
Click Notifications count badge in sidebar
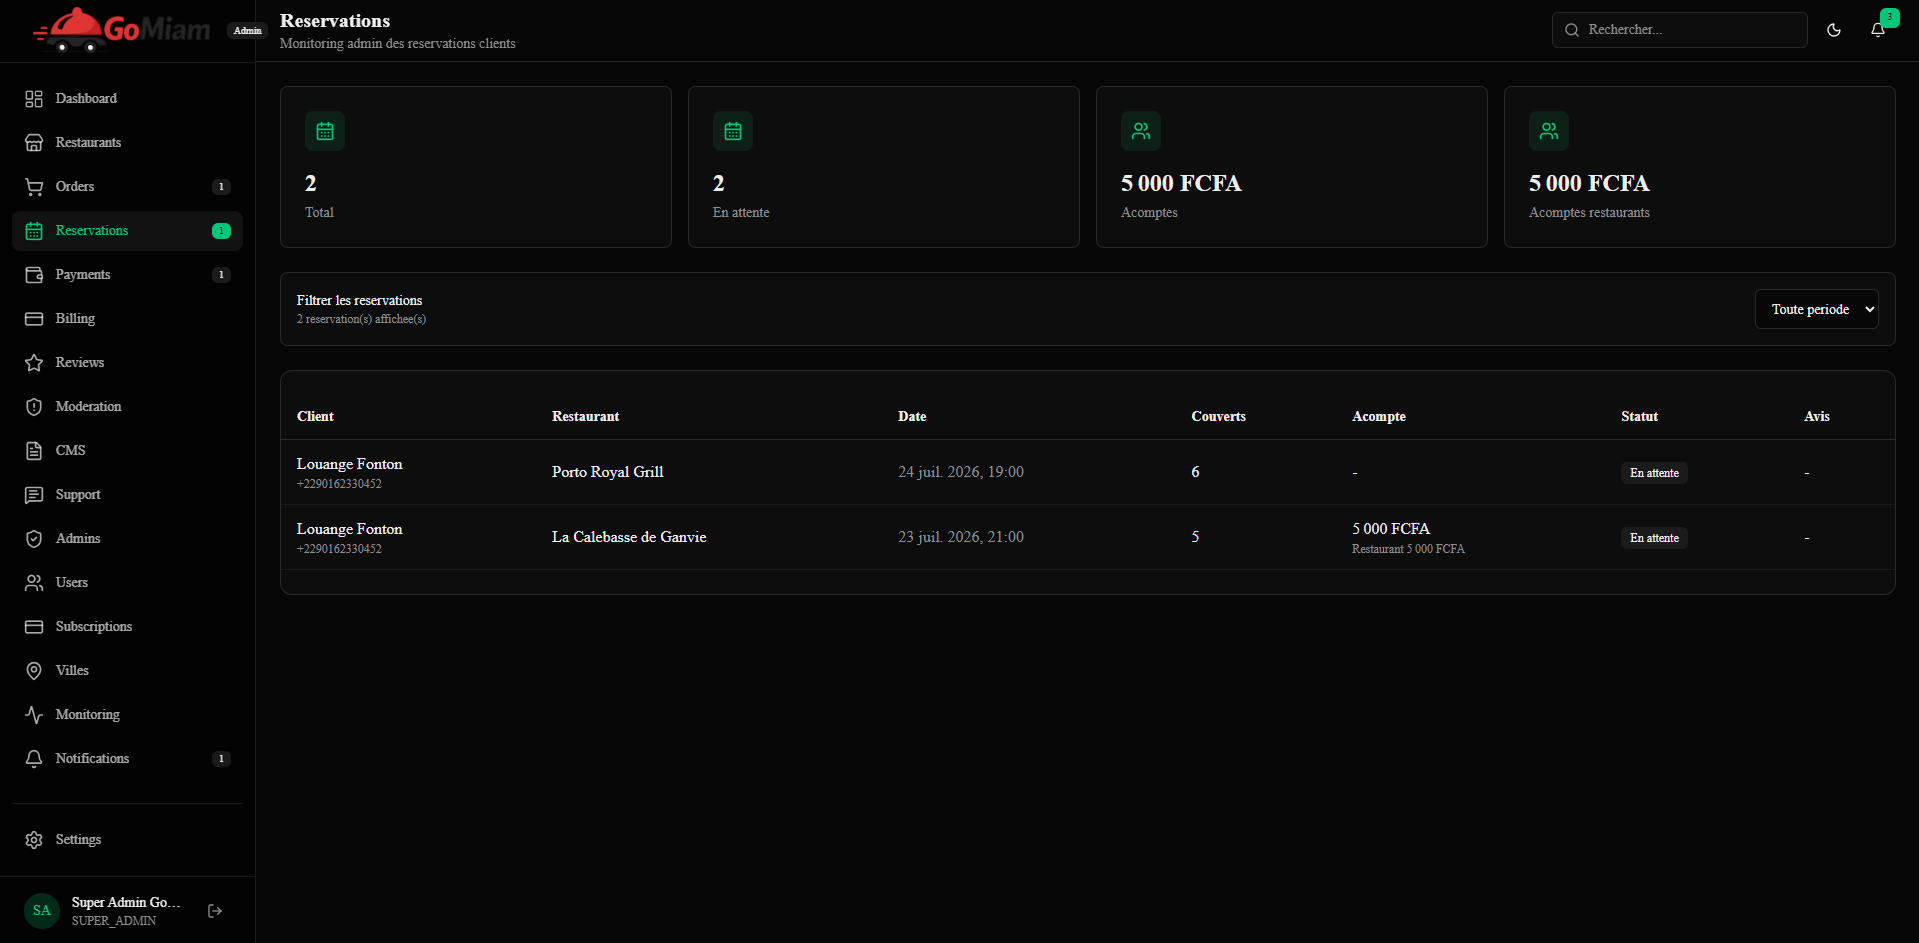222,759
